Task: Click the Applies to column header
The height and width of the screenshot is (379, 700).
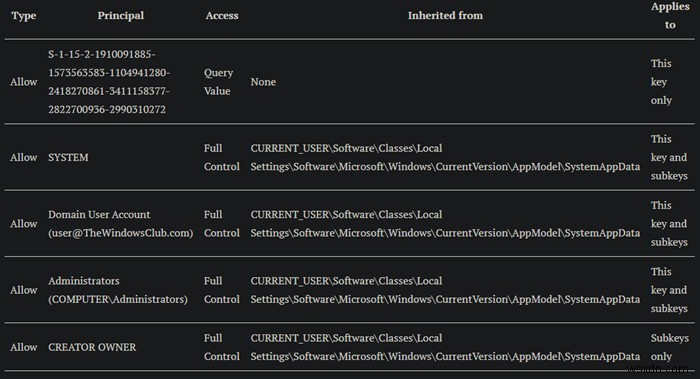Action: pos(670,16)
